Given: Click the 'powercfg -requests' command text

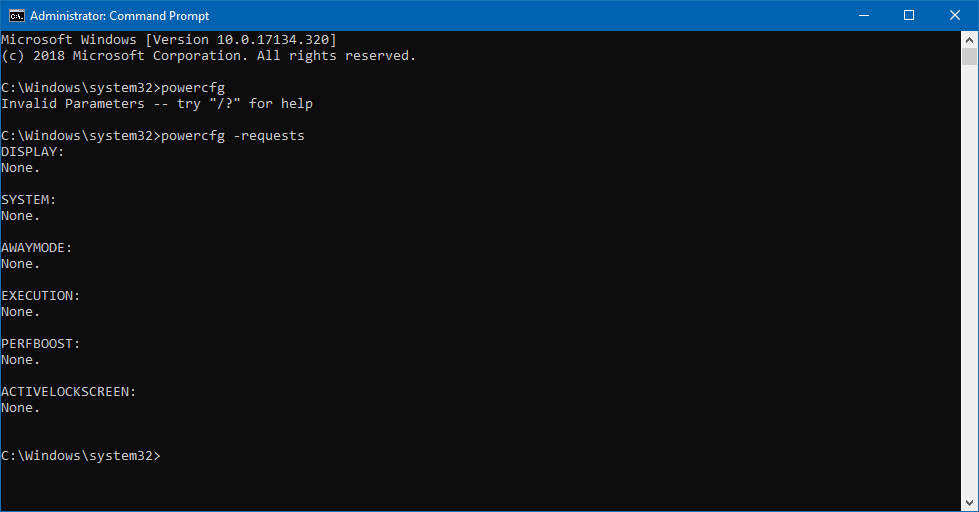Looking at the screenshot, I should (x=233, y=135).
